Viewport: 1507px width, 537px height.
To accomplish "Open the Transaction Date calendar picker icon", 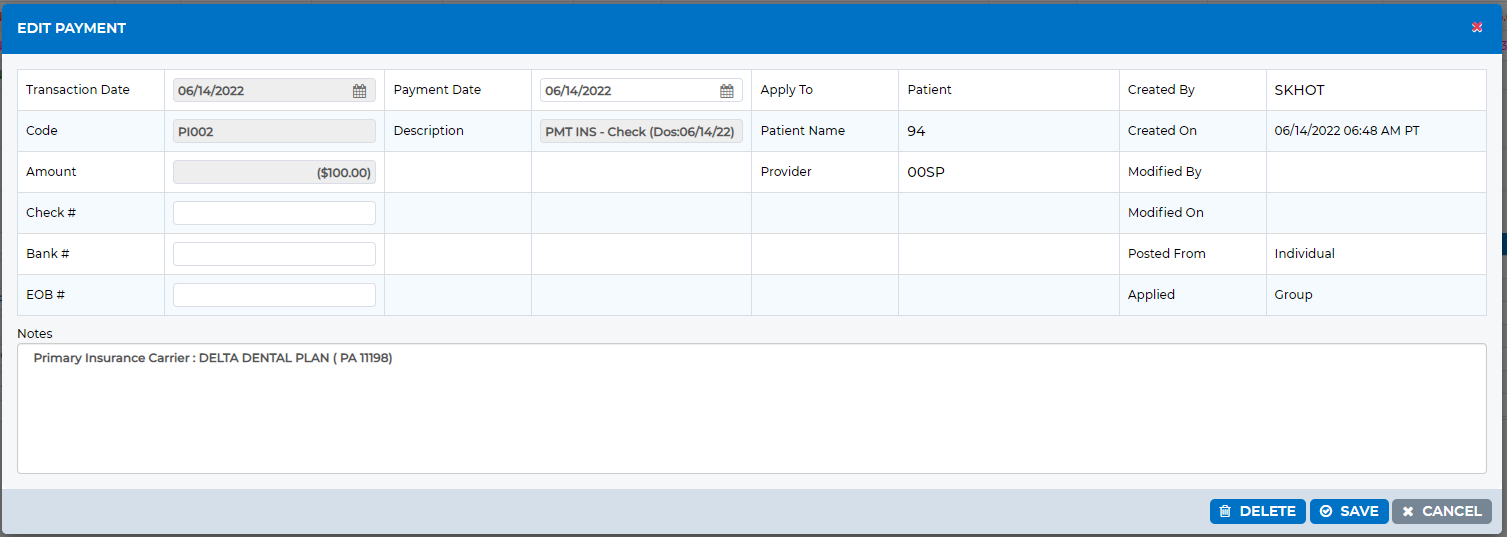I will click(x=360, y=91).
